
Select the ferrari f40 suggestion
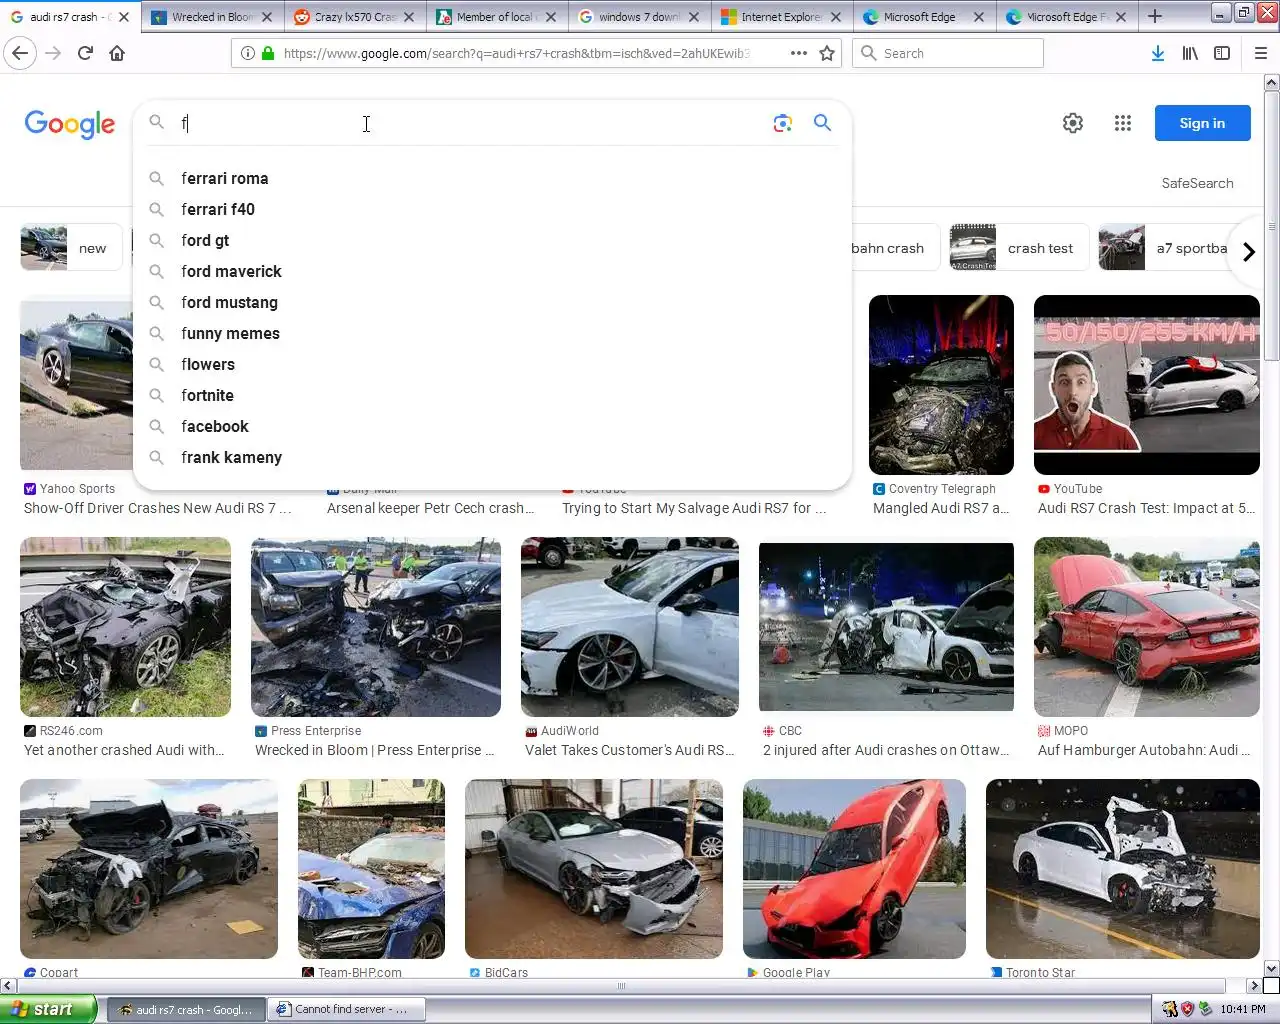click(492, 209)
